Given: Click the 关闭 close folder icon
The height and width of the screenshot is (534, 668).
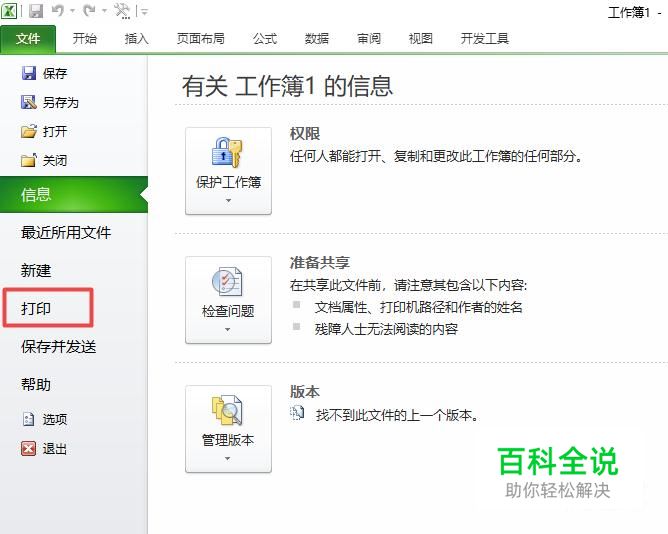Looking at the screenshot, I should (x=29, y=160).
